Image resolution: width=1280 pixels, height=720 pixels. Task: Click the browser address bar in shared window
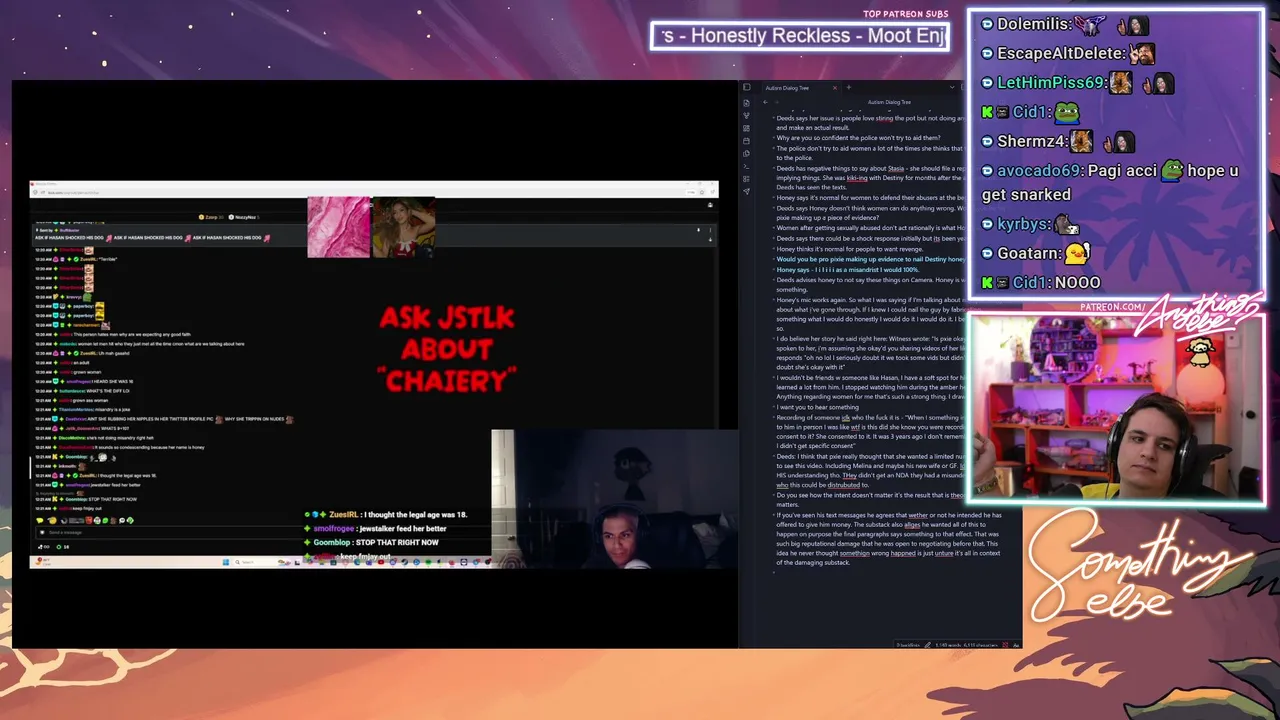pos(360,192)
